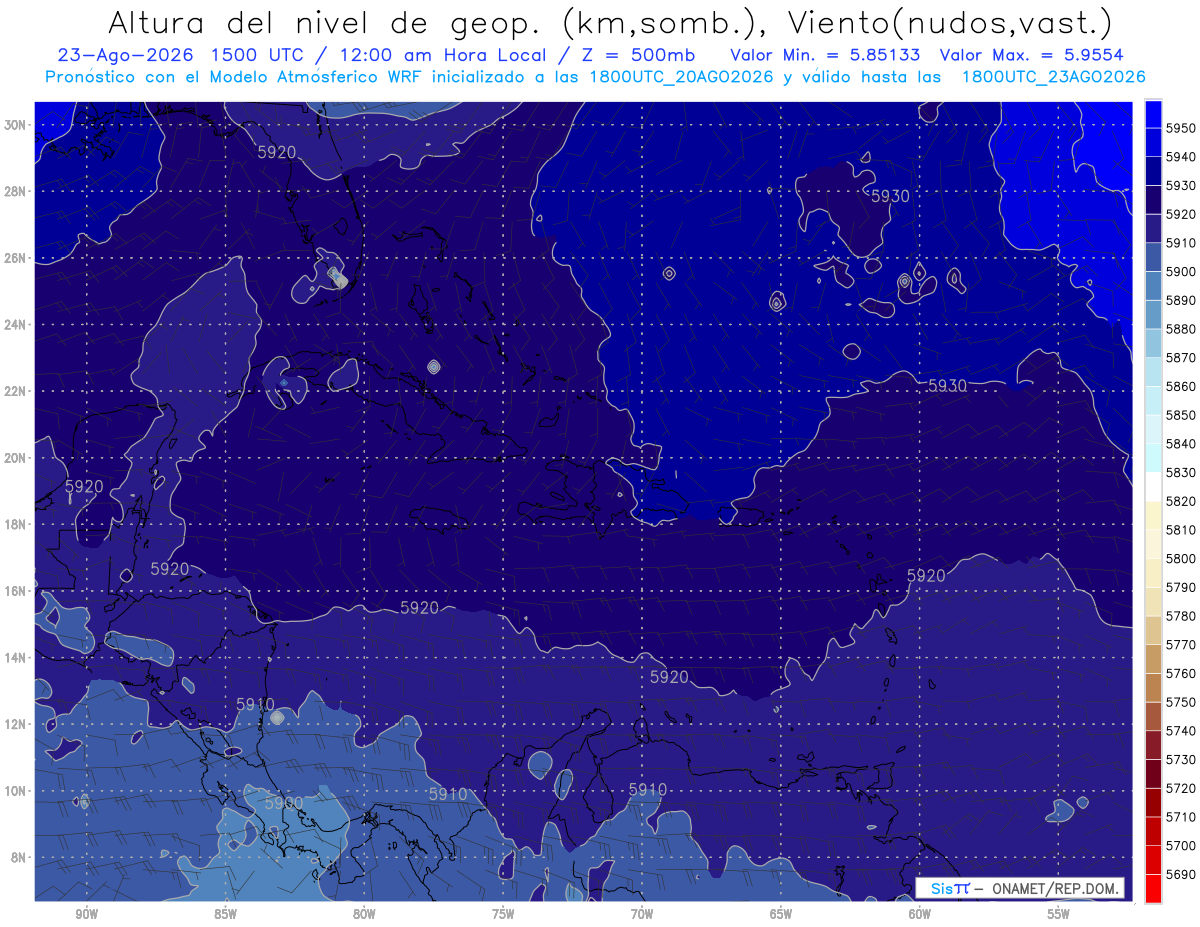Click the legend label 5780

1180,615
